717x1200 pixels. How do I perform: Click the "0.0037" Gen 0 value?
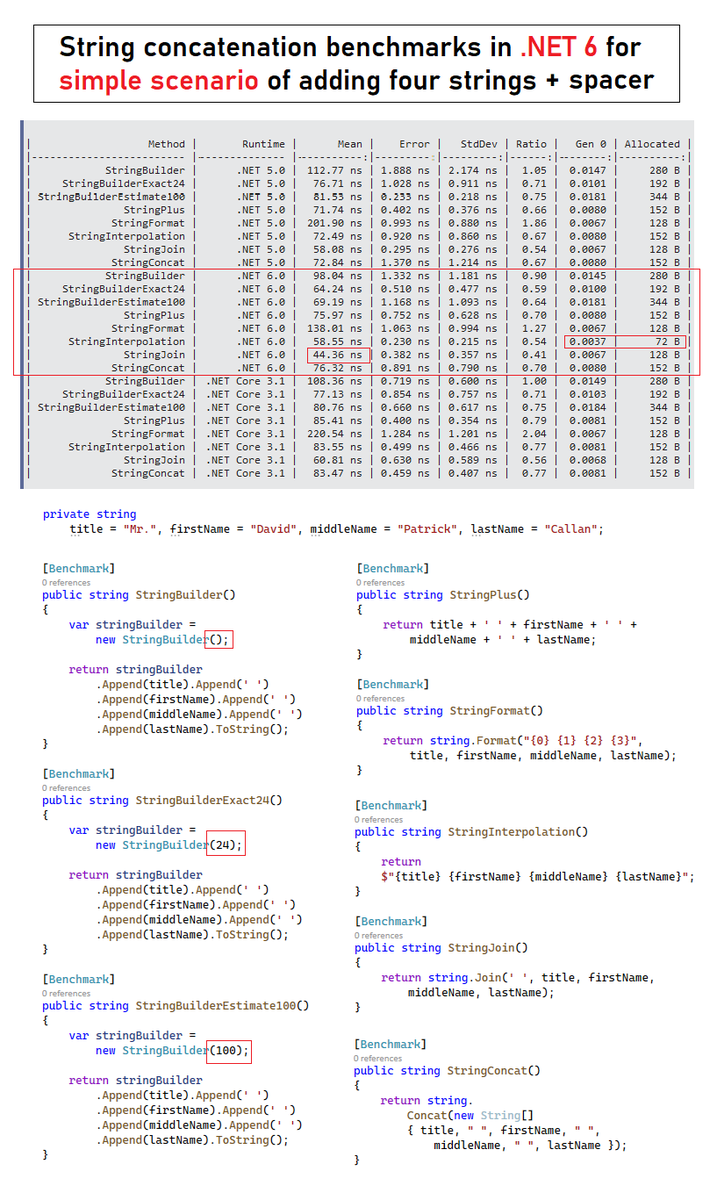[587, 341]
